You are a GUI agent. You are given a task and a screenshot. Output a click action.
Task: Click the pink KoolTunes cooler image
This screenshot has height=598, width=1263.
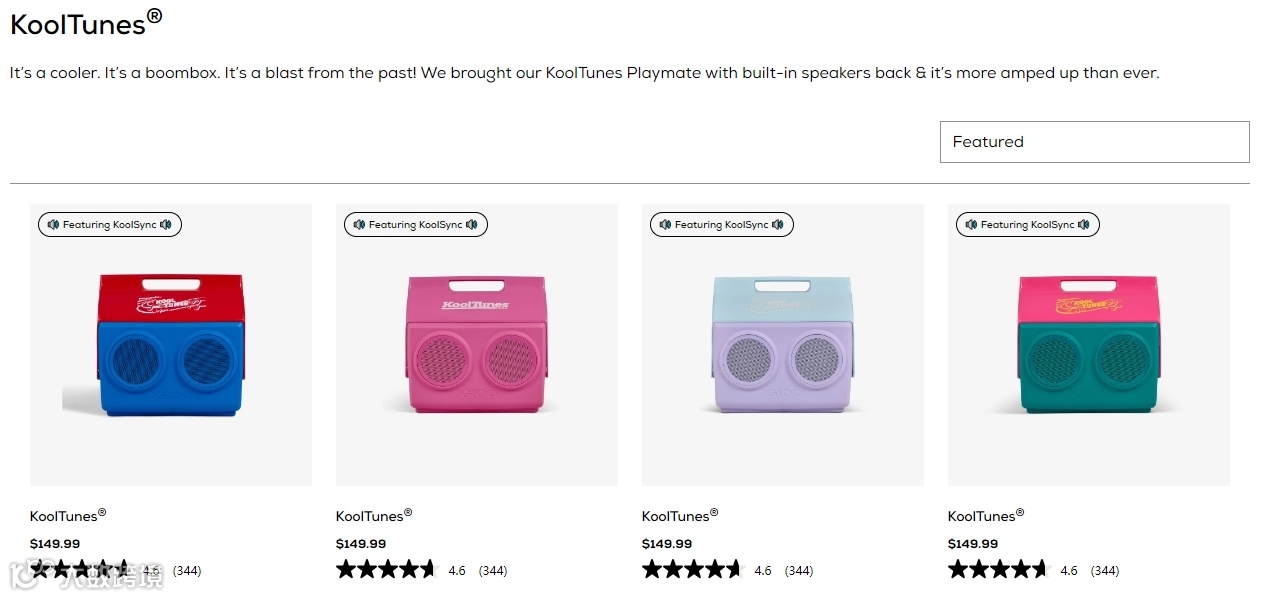click(x=476, y=345)
